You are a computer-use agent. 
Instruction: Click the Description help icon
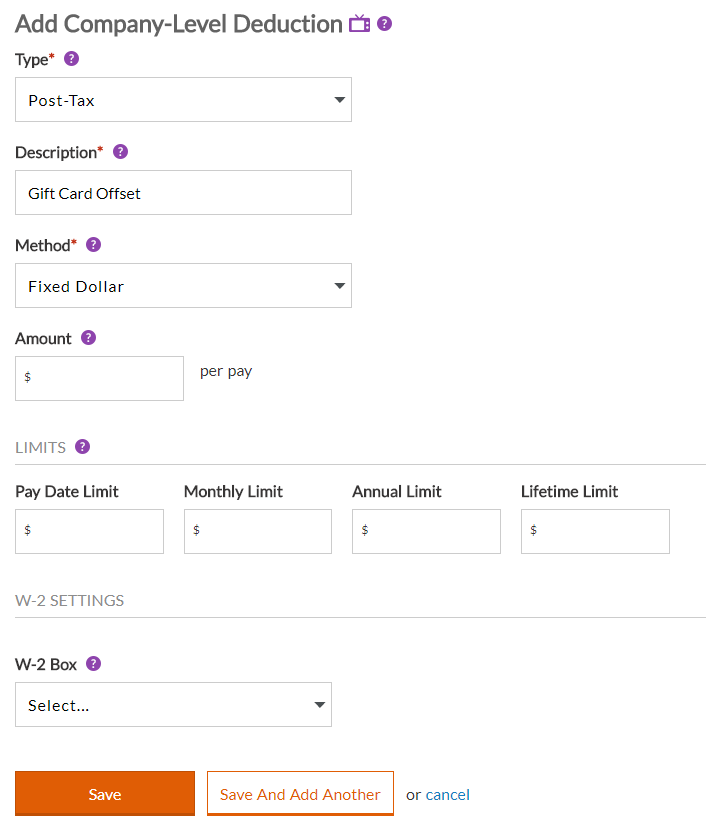click(x=120, y=152)
